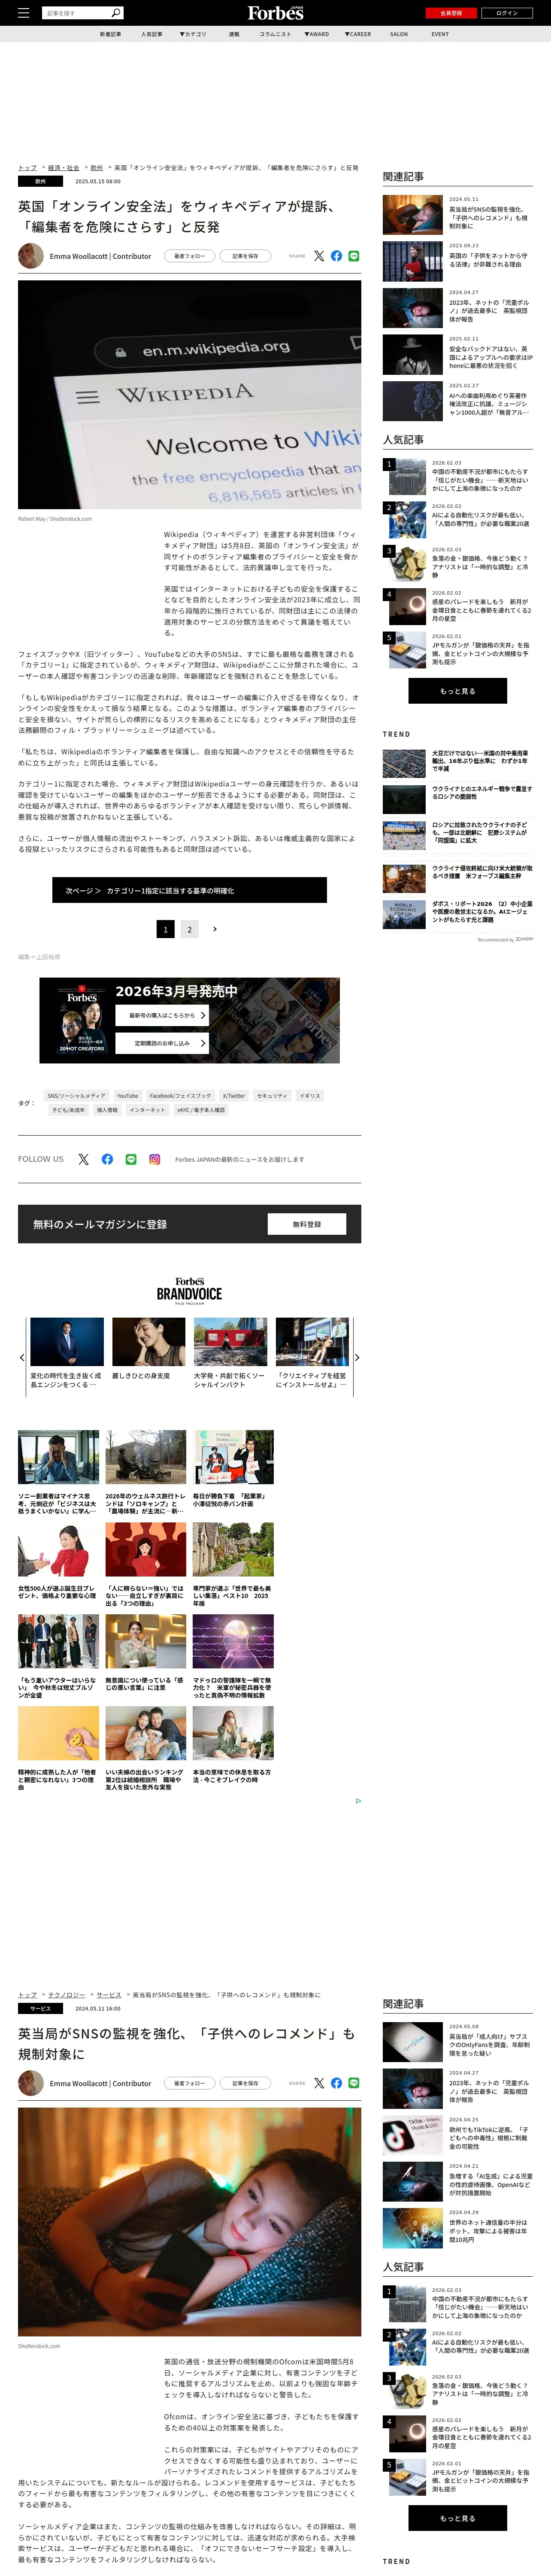The height and width of the screenshot is (2576, 551).
Task: Go to next page via pagination arrow
Action: [x=215, y=929]
